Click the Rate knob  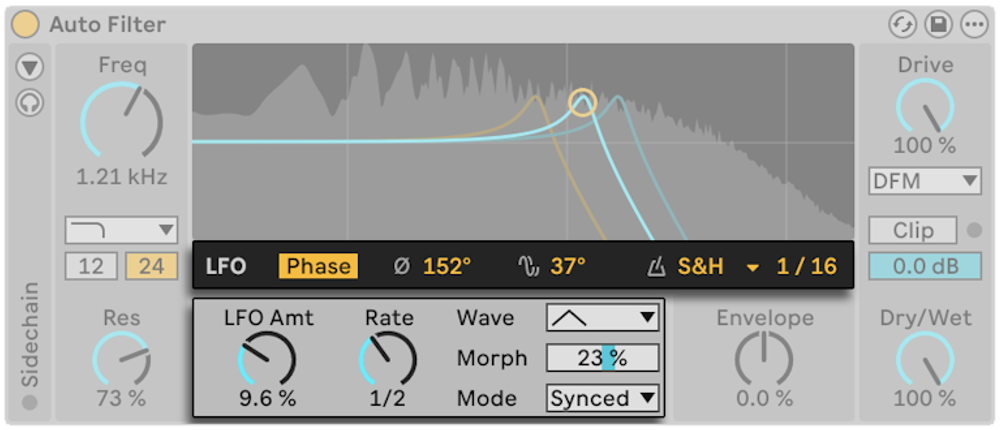pos(388,358)
